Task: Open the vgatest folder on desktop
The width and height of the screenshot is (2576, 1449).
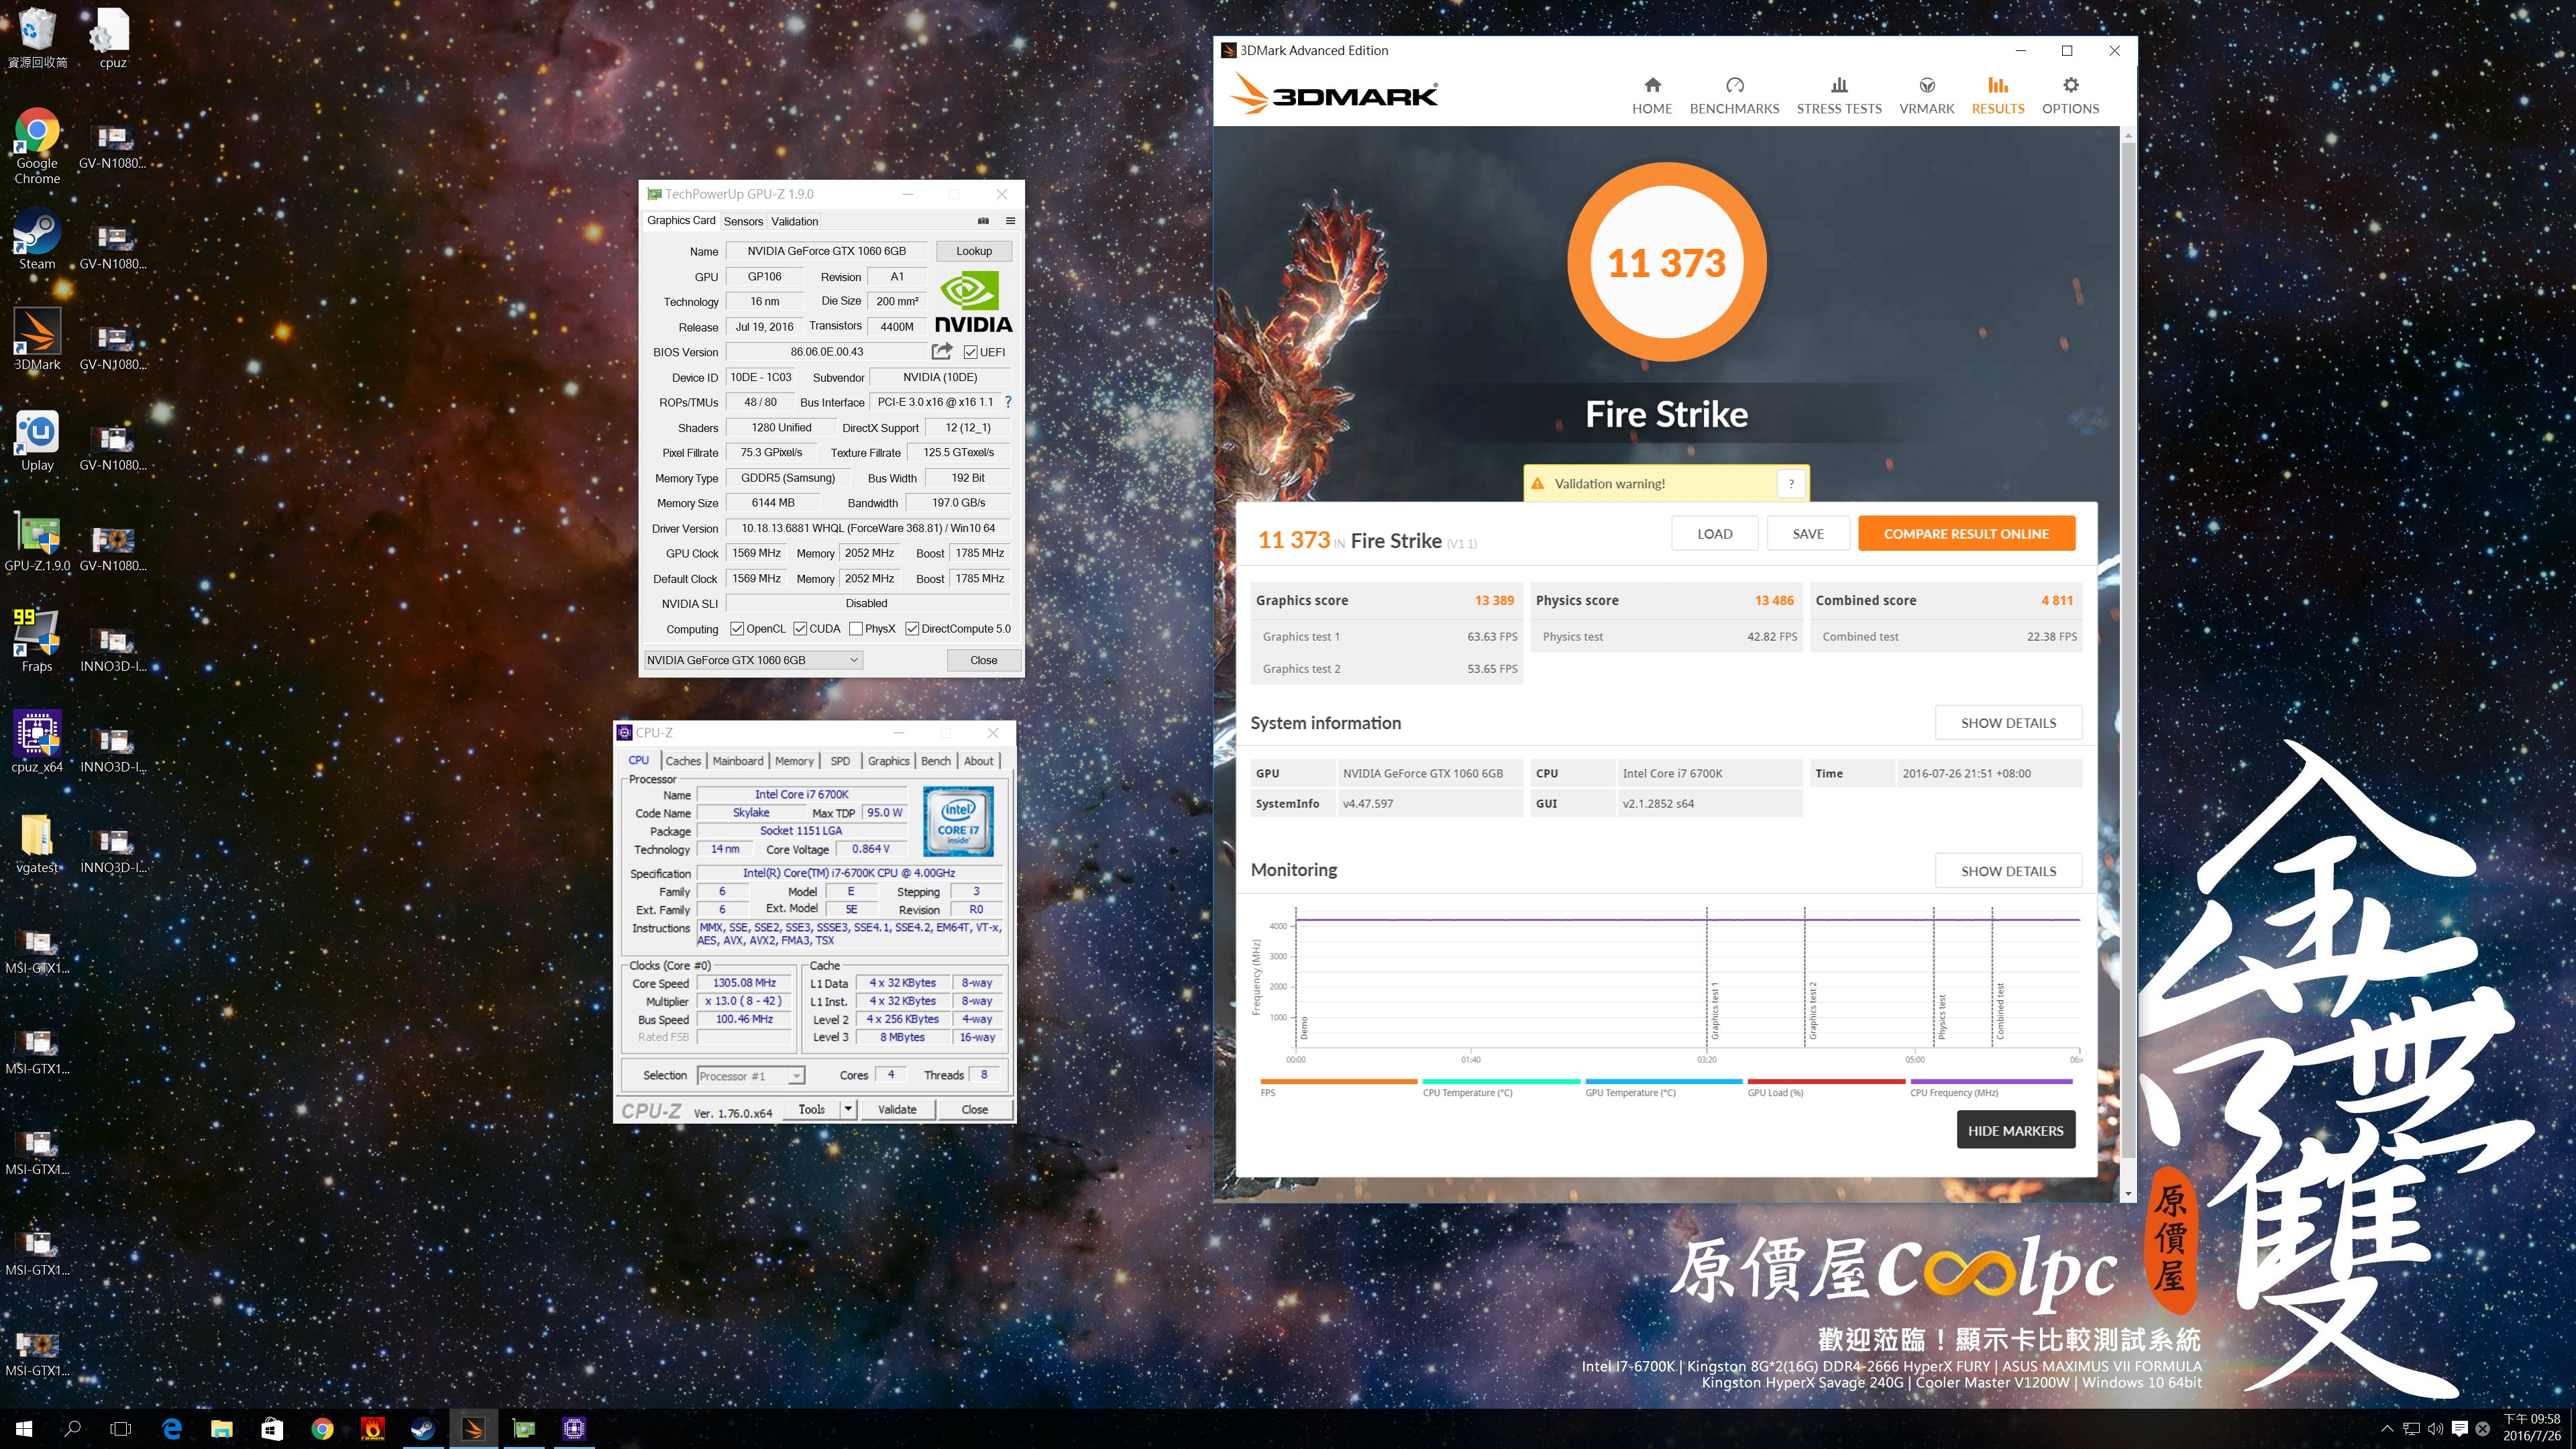Action: (37, 843)
